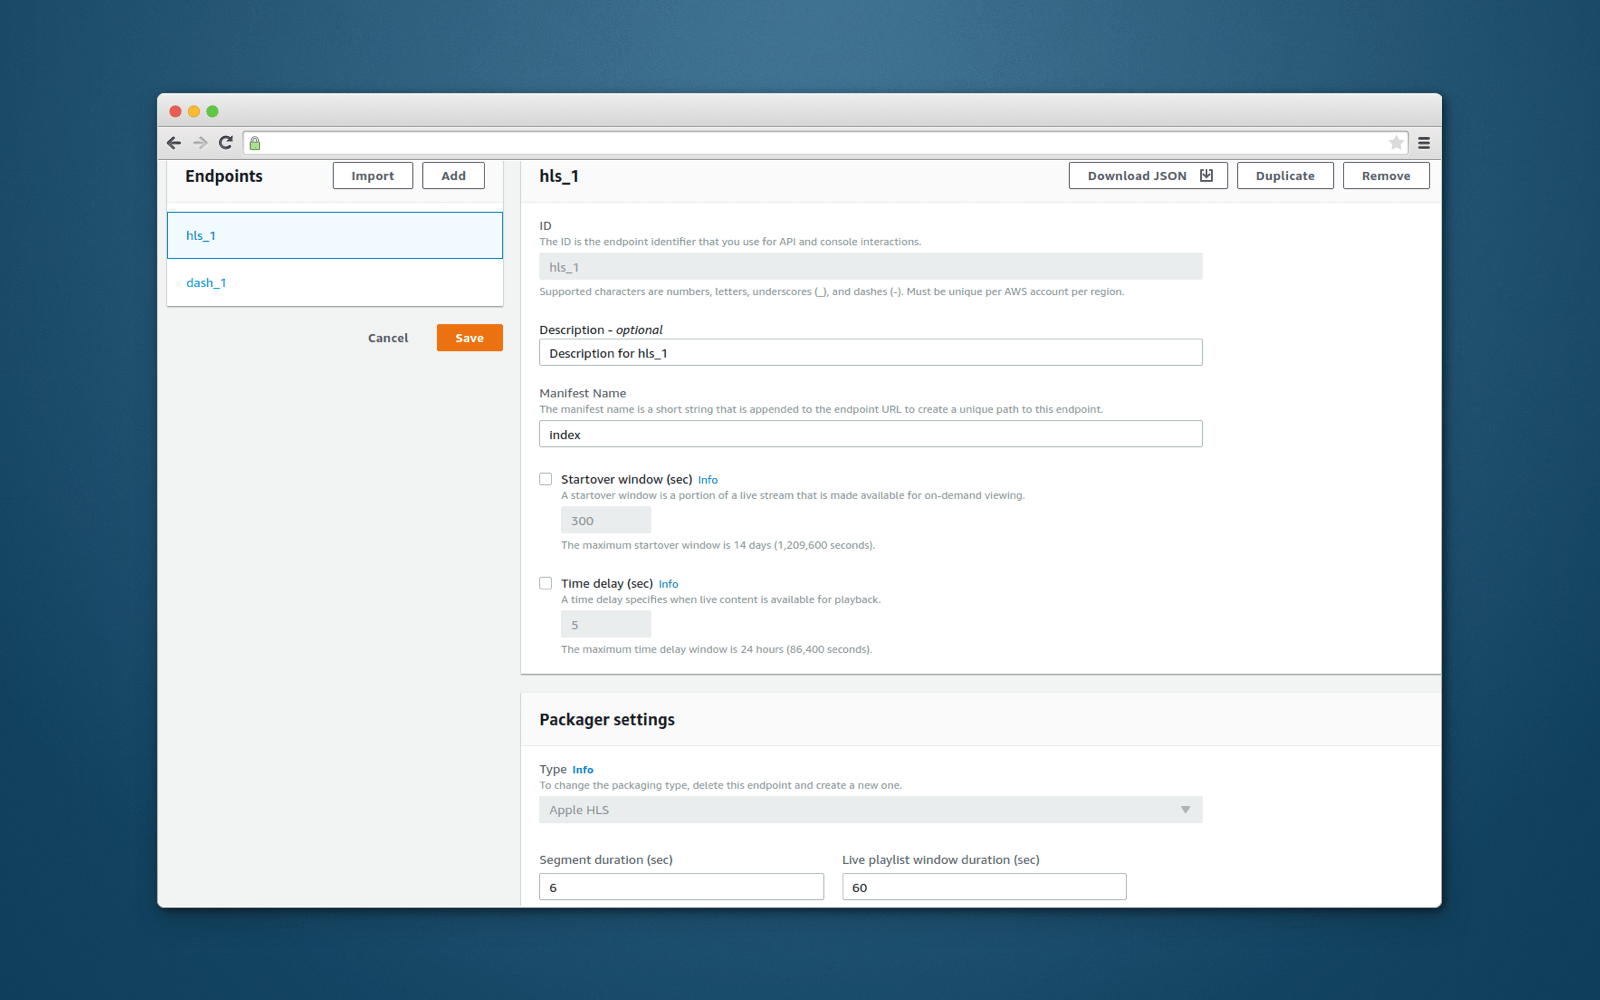This screenshot has width=1600, height=1000.
Task: Edit the Segment duration field
Action: (x=681, y=887)
